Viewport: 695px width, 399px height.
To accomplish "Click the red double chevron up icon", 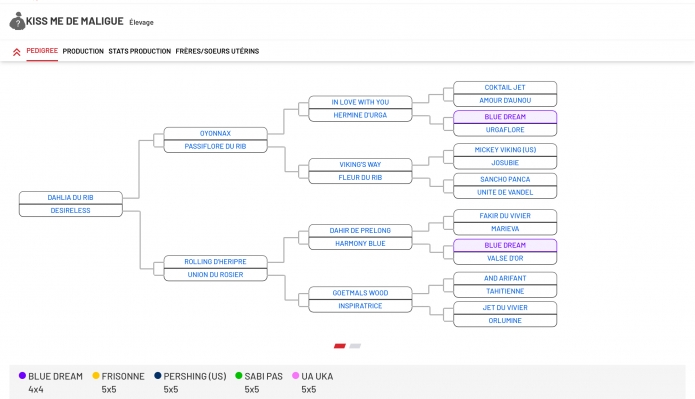I will point(16,52).
